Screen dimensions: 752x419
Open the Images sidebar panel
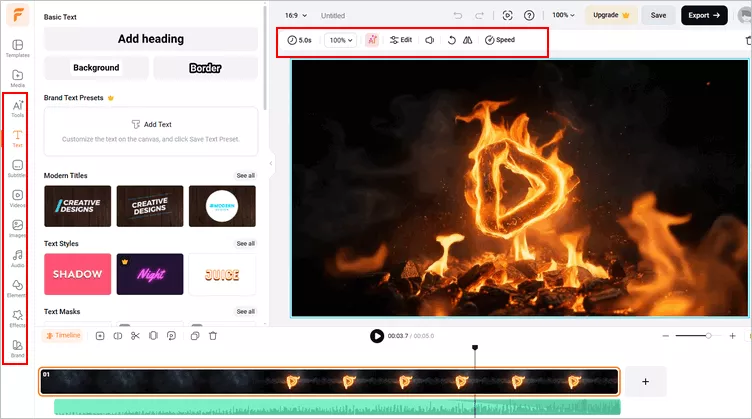(17, 228)
